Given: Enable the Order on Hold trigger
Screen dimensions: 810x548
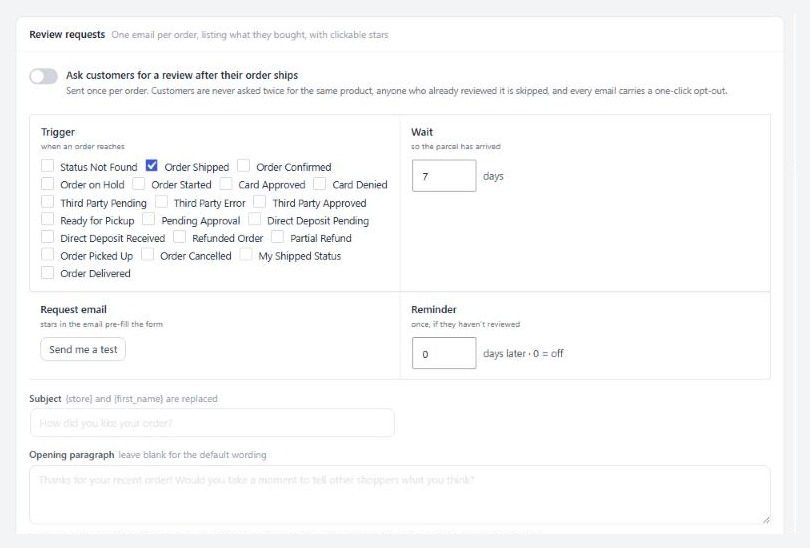Looking at the screenshot, I should pyautogui.click(x=48, y=183).
